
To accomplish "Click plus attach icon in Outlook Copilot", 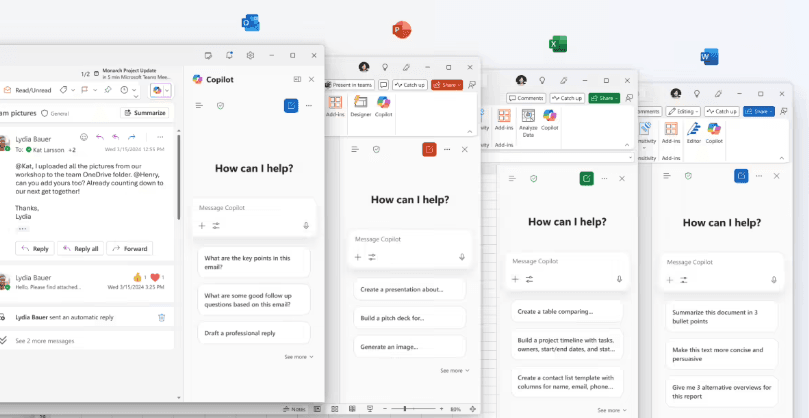I will click(x=202, y=226).
